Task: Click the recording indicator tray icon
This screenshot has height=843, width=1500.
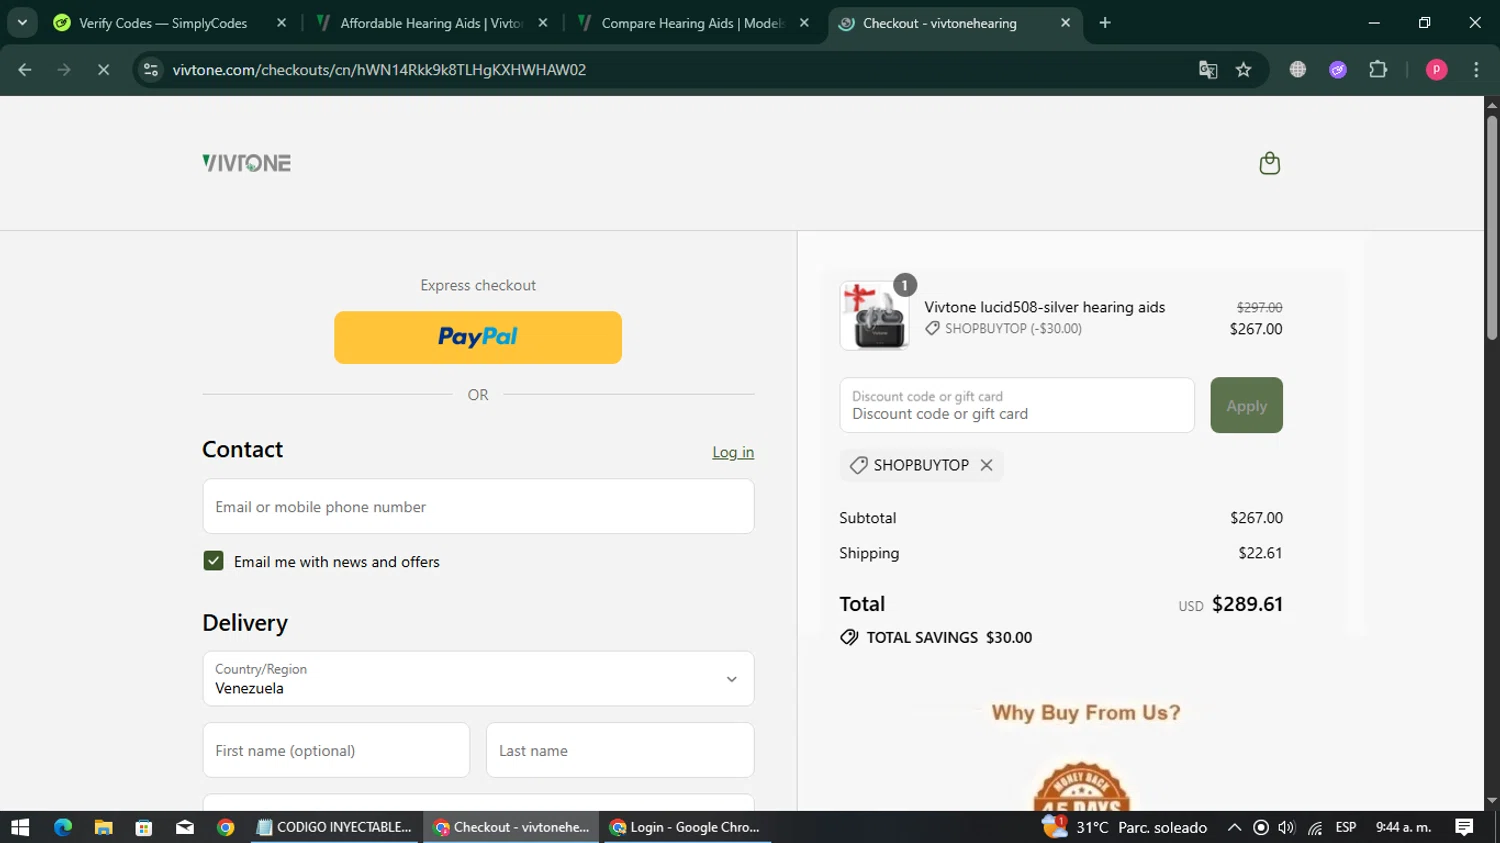Action: 1261,827
